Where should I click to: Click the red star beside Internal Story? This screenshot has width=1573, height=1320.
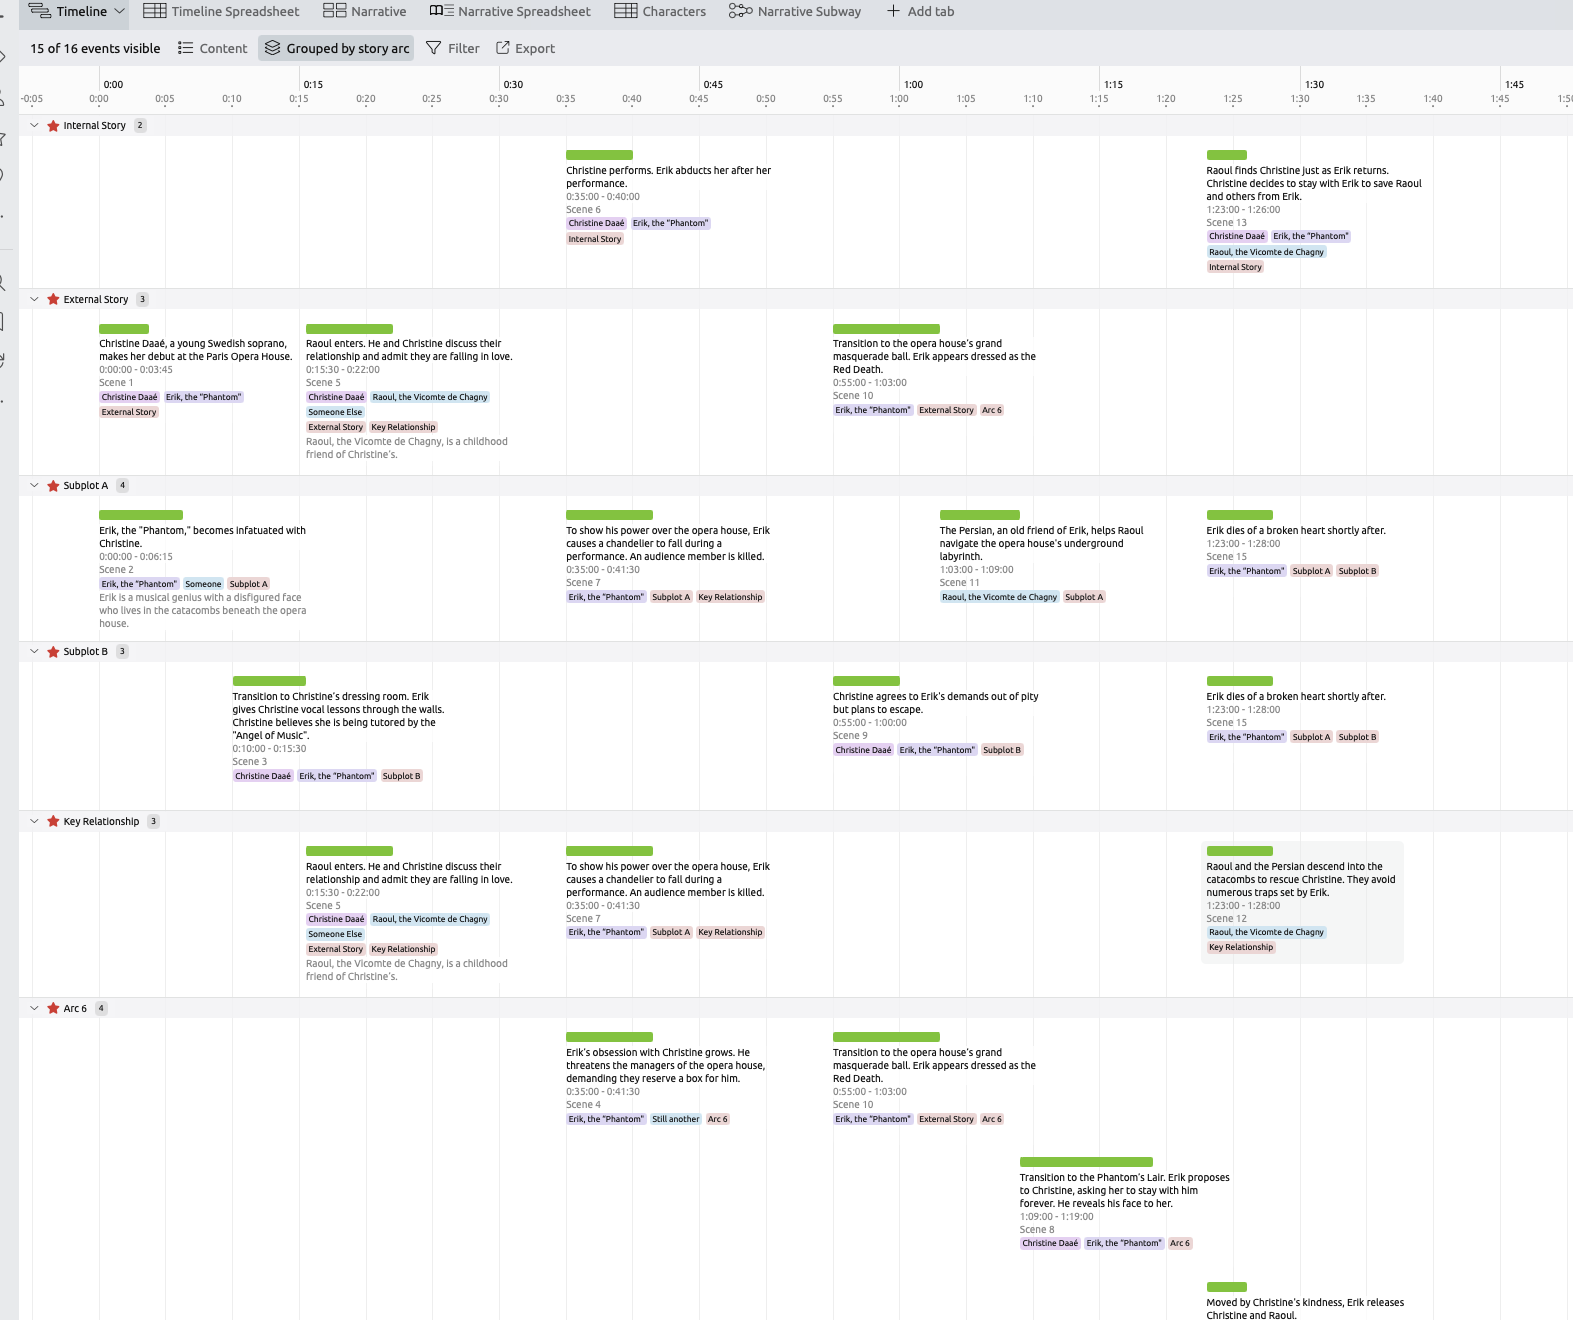tap(54, 126)
